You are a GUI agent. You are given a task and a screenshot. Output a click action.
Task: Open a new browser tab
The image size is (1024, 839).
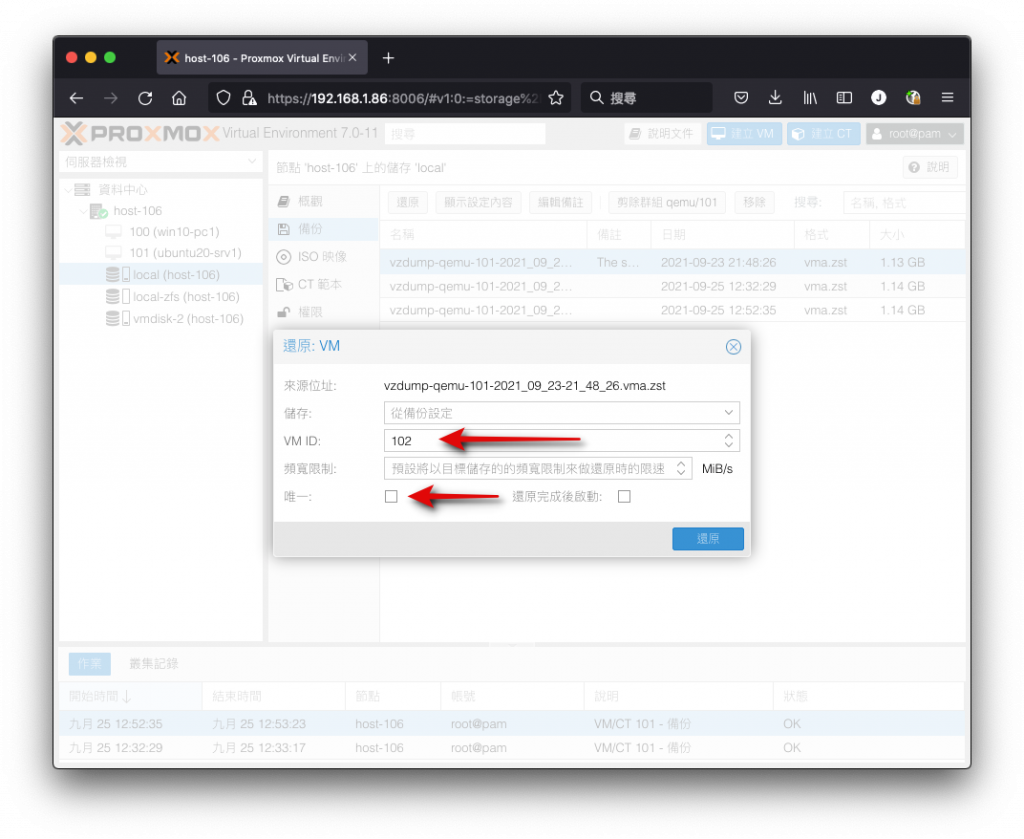388,58
